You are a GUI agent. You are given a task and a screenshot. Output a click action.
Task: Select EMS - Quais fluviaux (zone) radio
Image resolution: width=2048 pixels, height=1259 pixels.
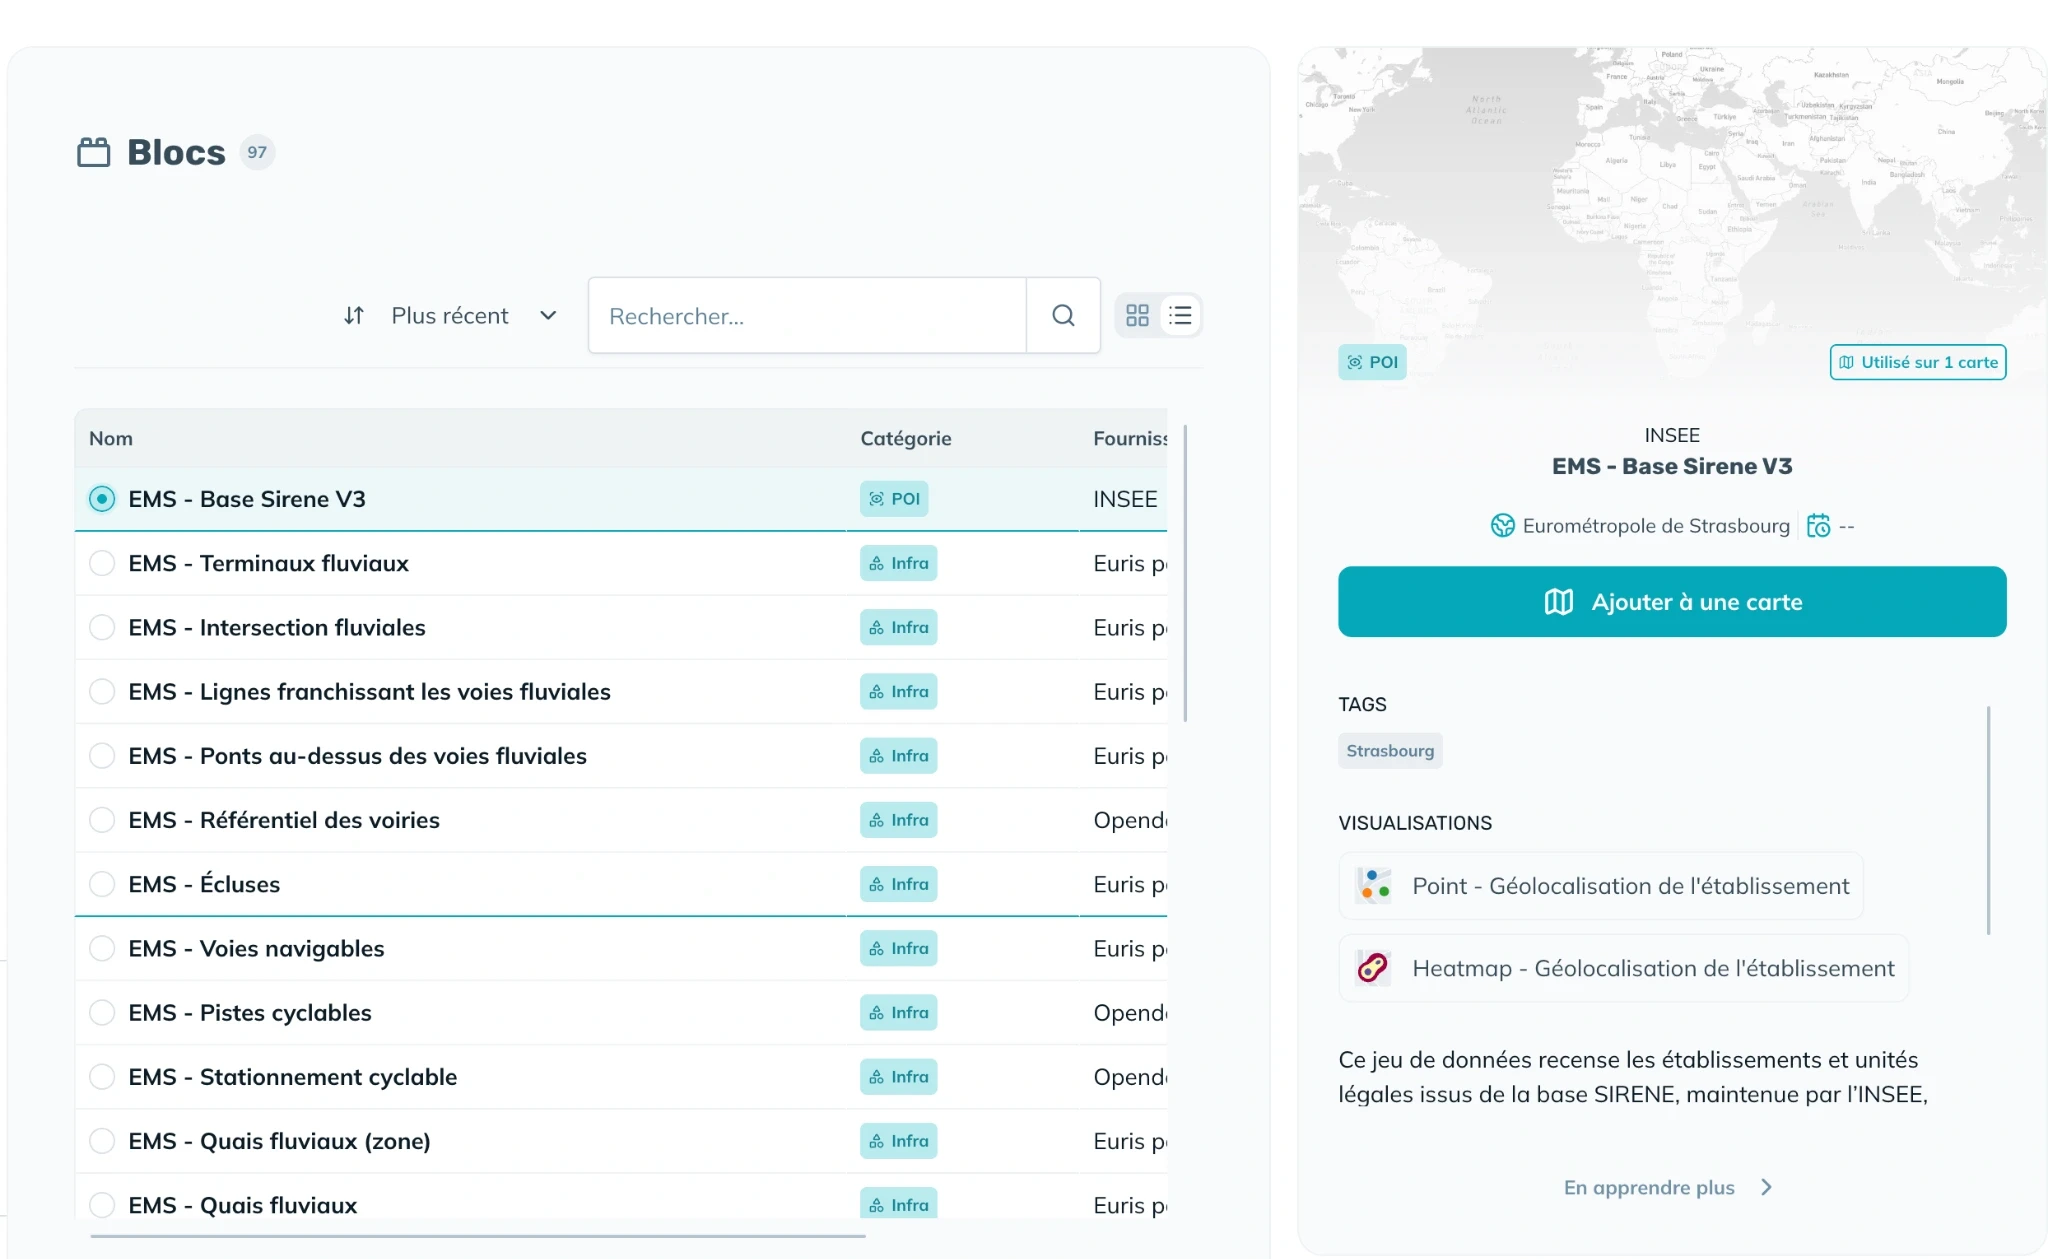pyautogui.click(x=102, y=1141)
